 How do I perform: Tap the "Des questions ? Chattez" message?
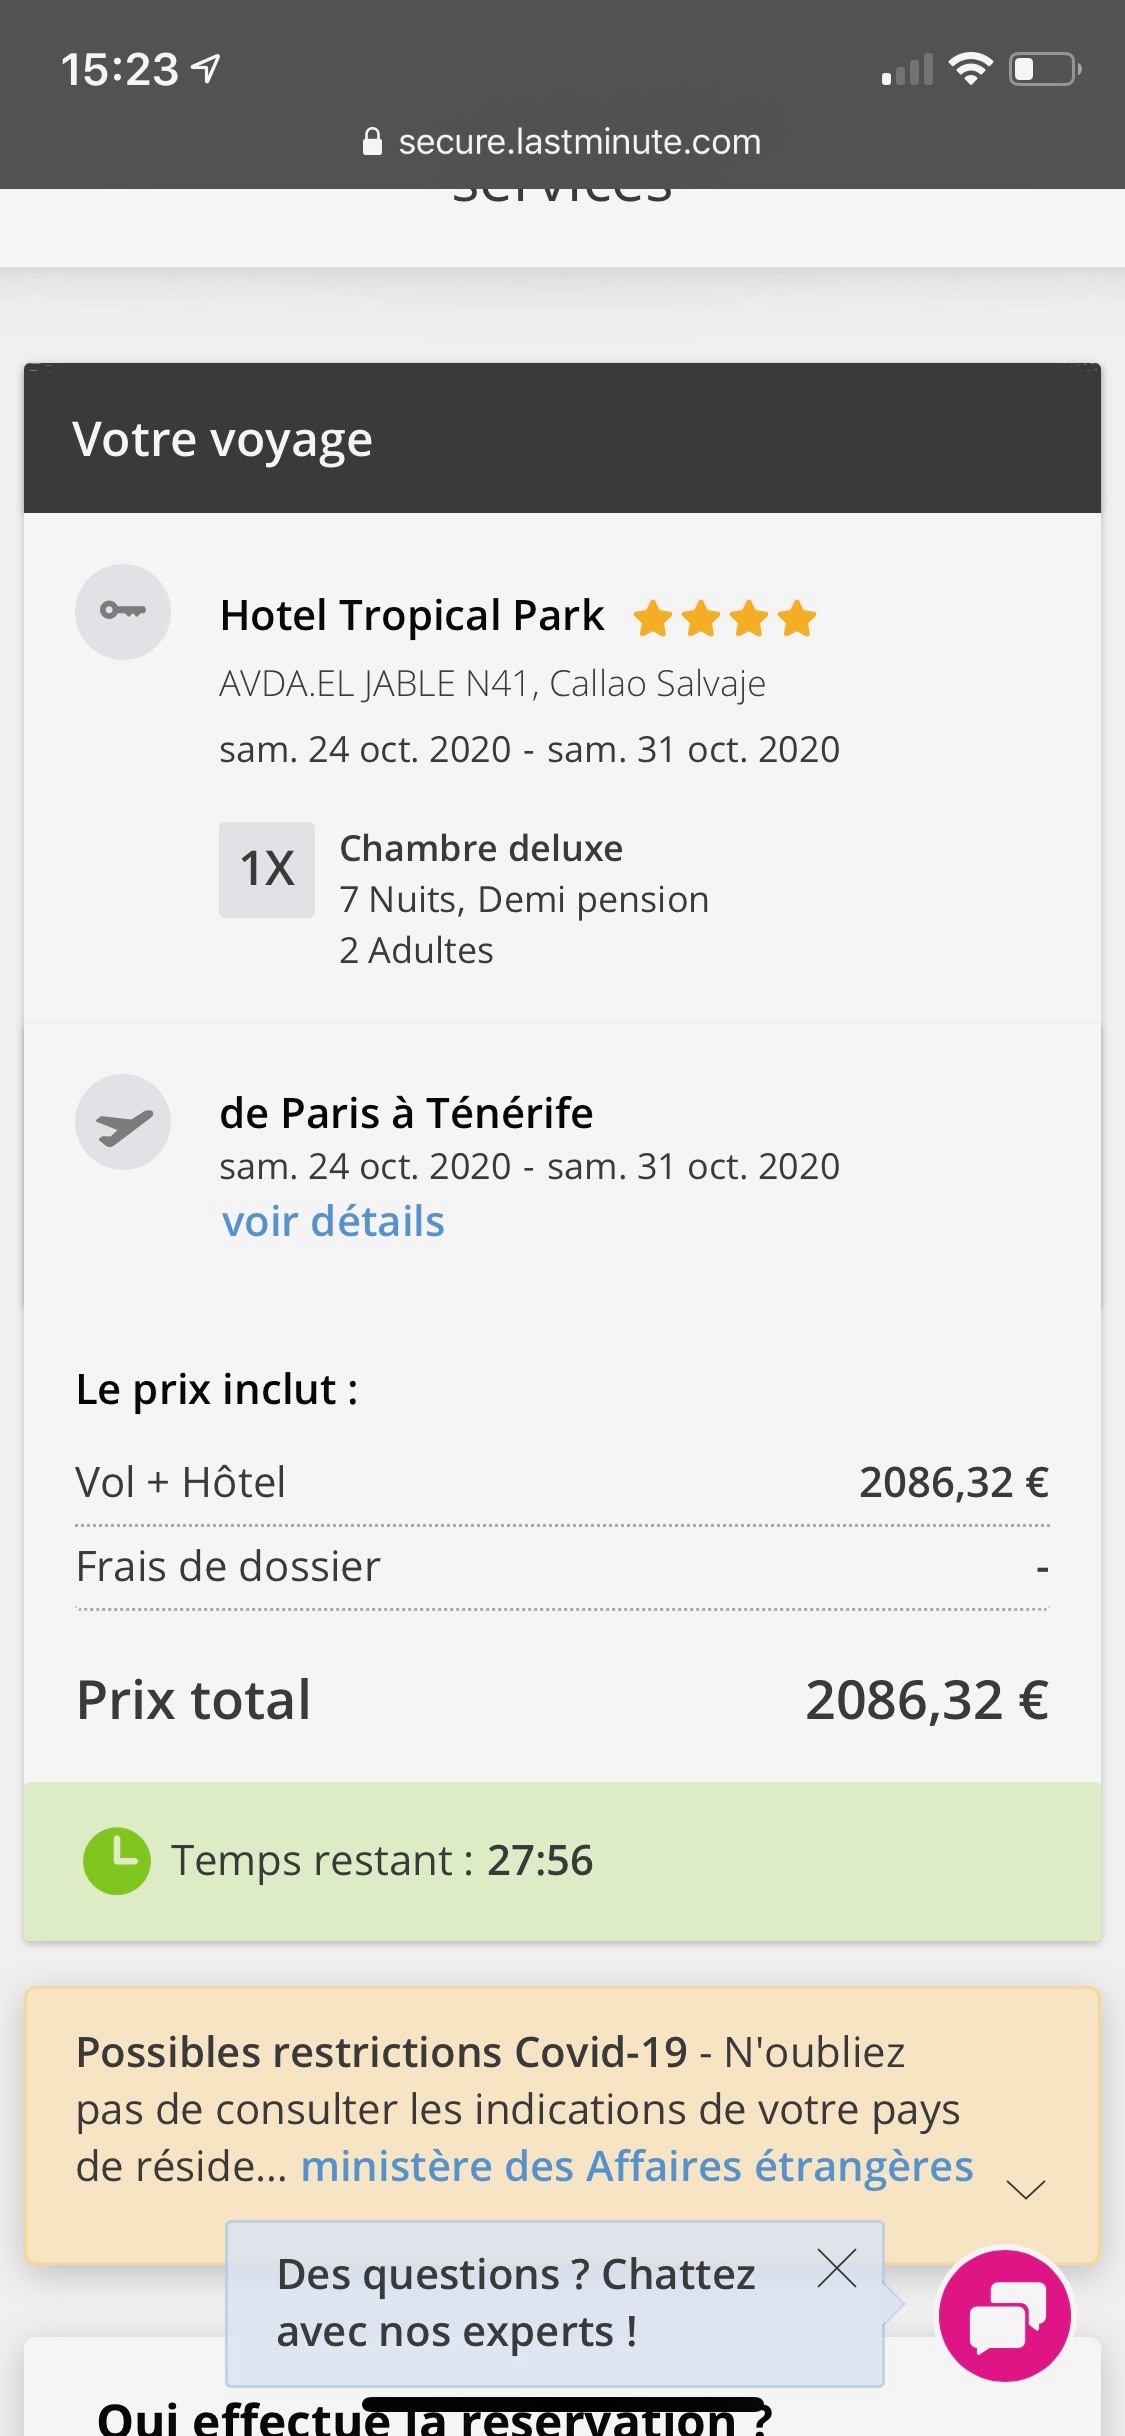point(515,2302)
